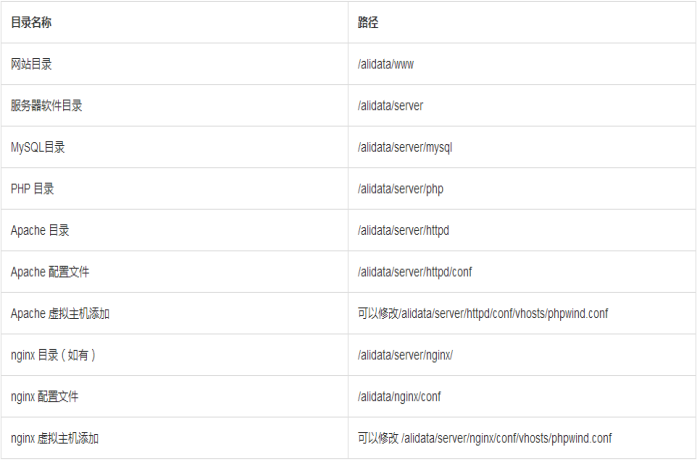
Task: Click the /alidata/server/php path
Action: (400, 189)
